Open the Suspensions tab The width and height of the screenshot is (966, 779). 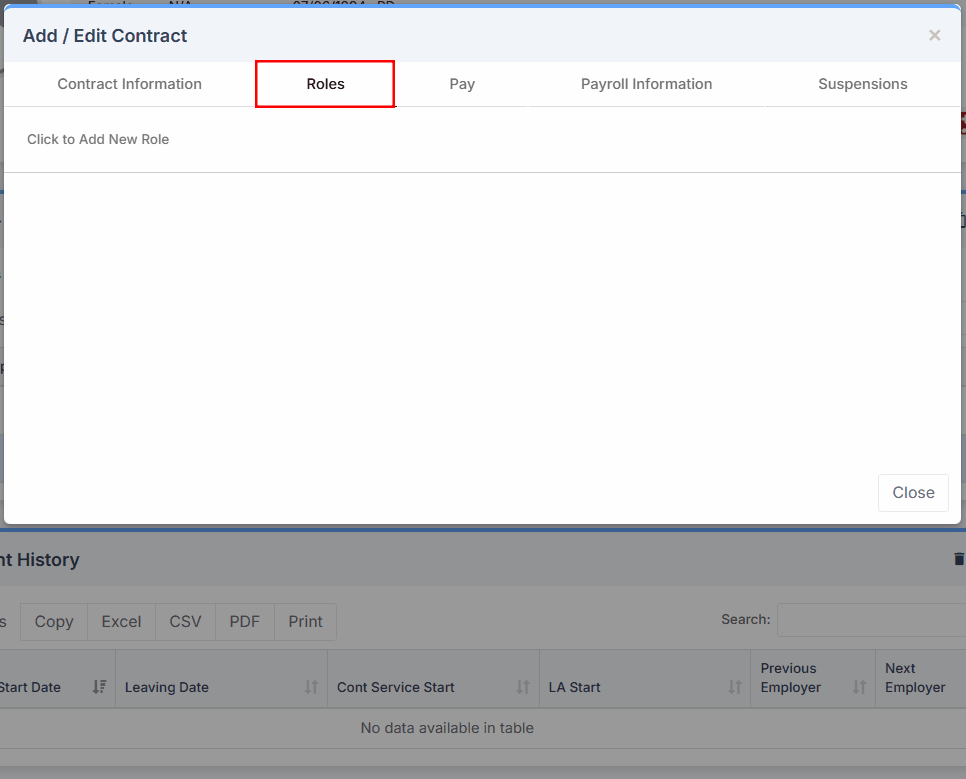pos(862,84)
